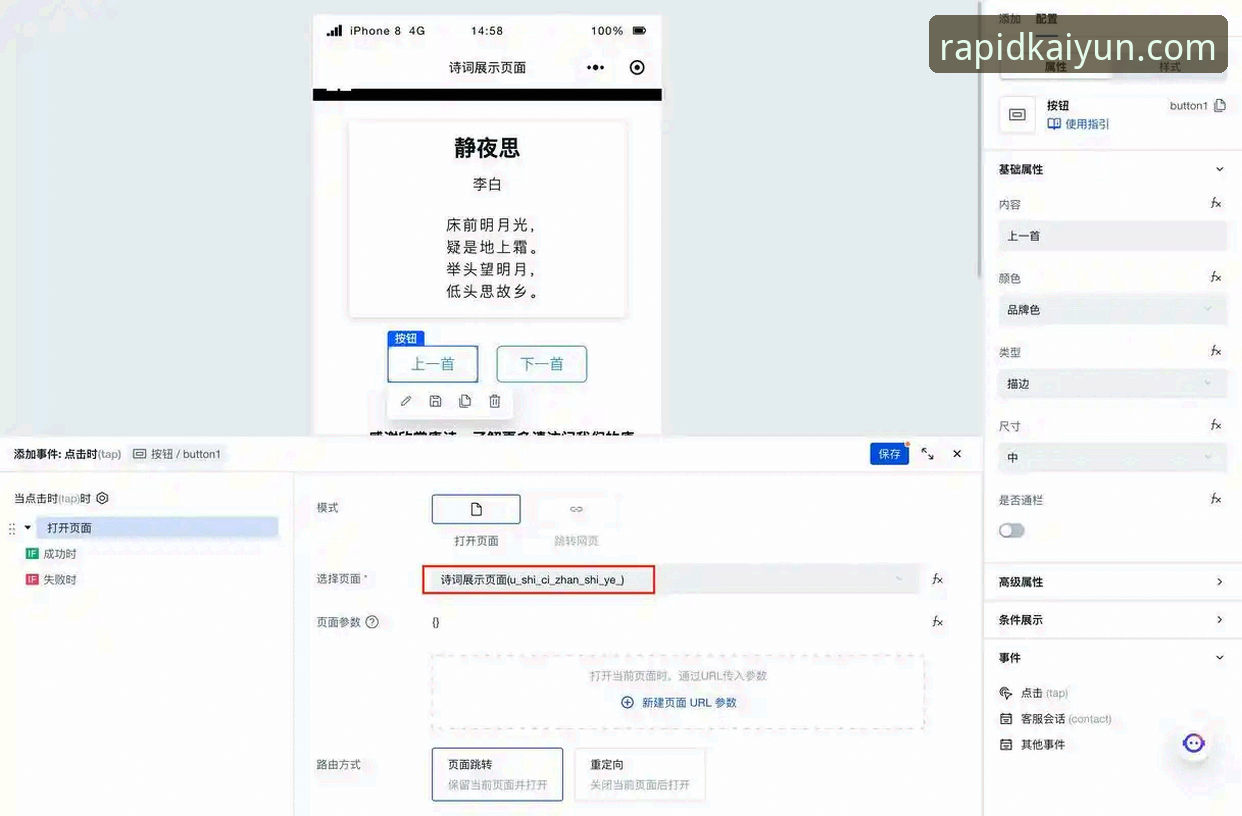Switch to the 样式 sub-tab
1242x816 pixels.
pos(1169,66)
